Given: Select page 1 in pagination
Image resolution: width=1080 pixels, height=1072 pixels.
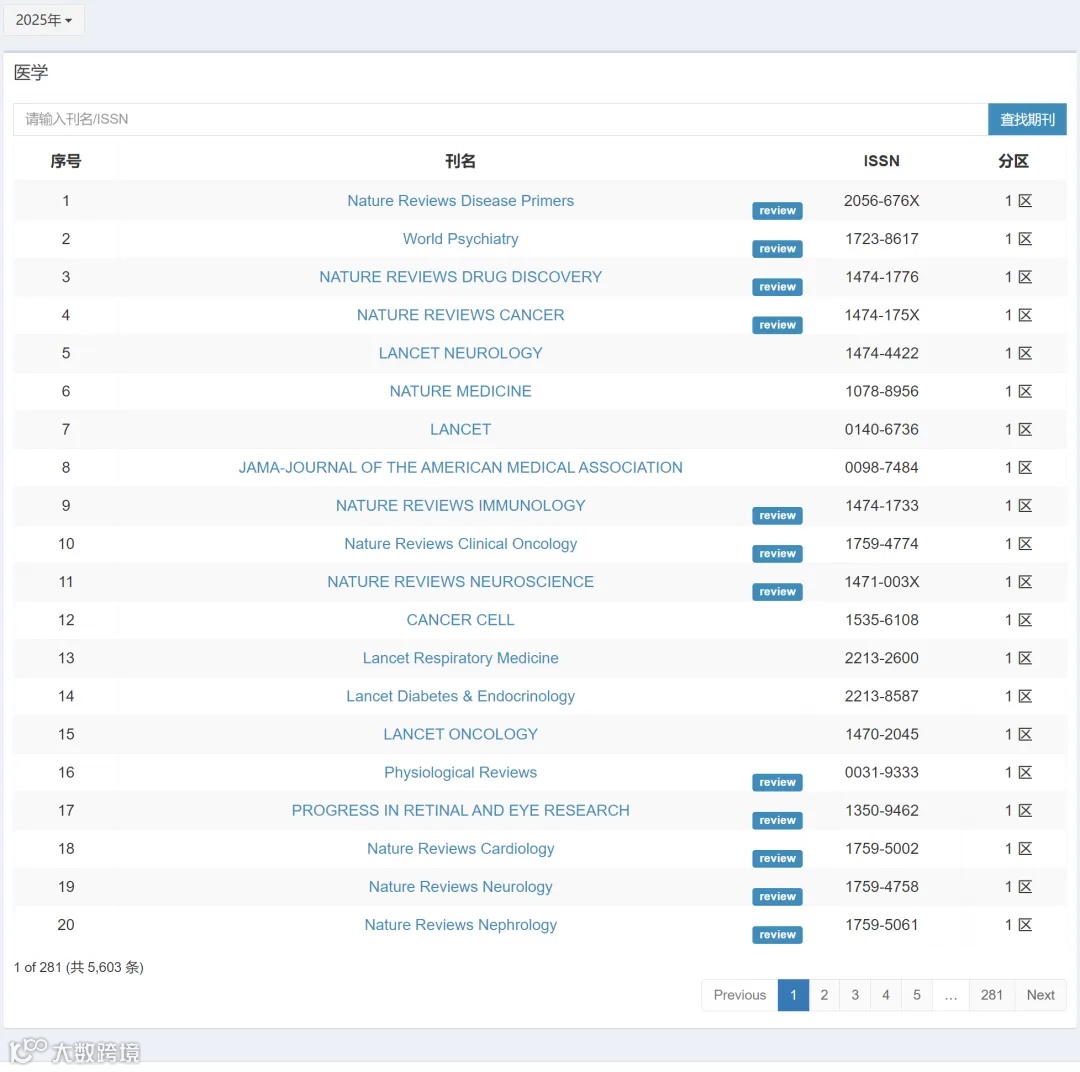Looking at the screenshot, I should point(793,995).
